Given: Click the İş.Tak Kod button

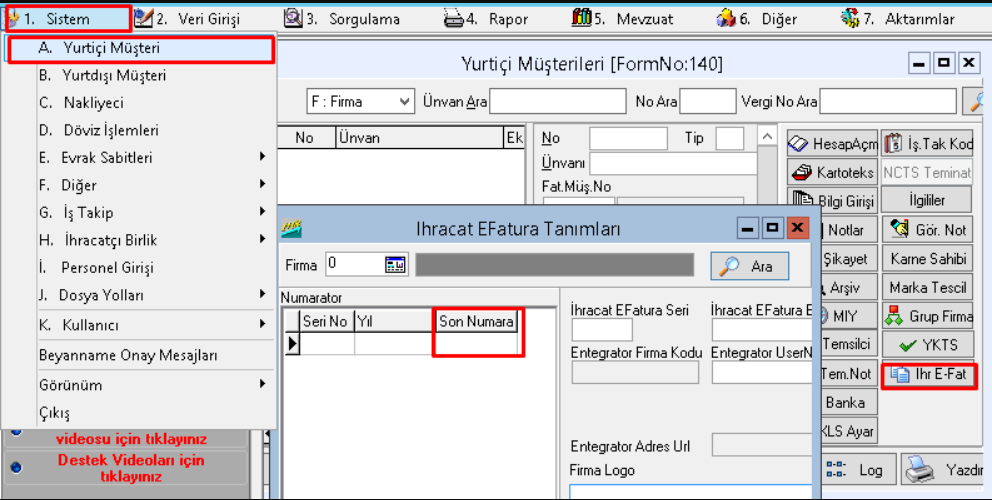Looking at the screenshot, I should (927, 144).
